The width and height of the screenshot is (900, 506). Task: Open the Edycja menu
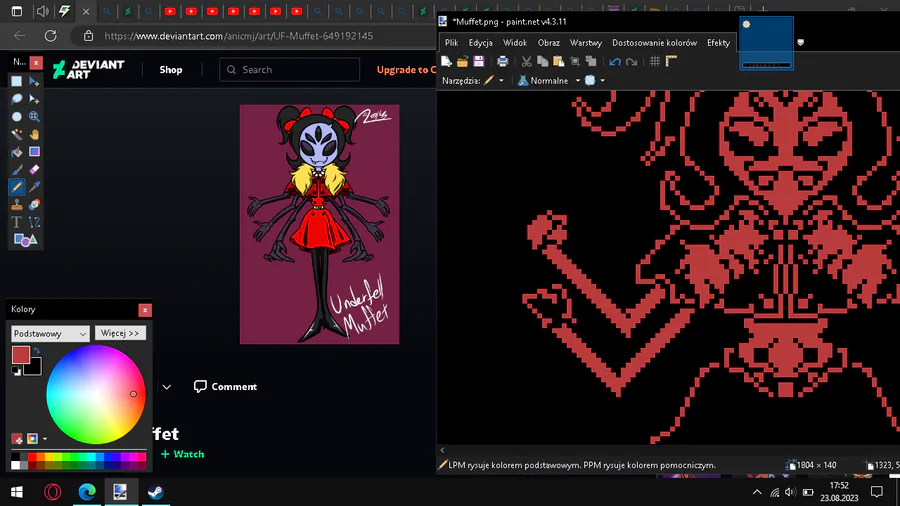480,43
